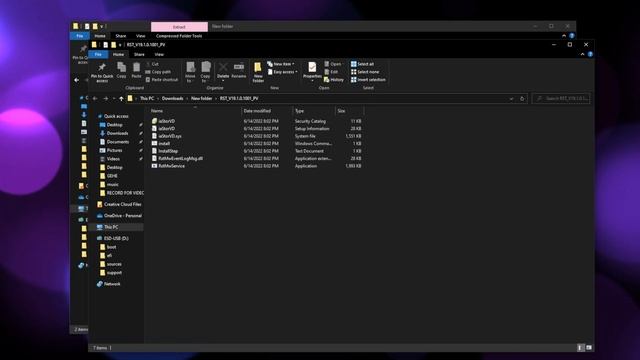Click the Copy to icon
This screenshot has width=640, height=360.
coord(205,67)
